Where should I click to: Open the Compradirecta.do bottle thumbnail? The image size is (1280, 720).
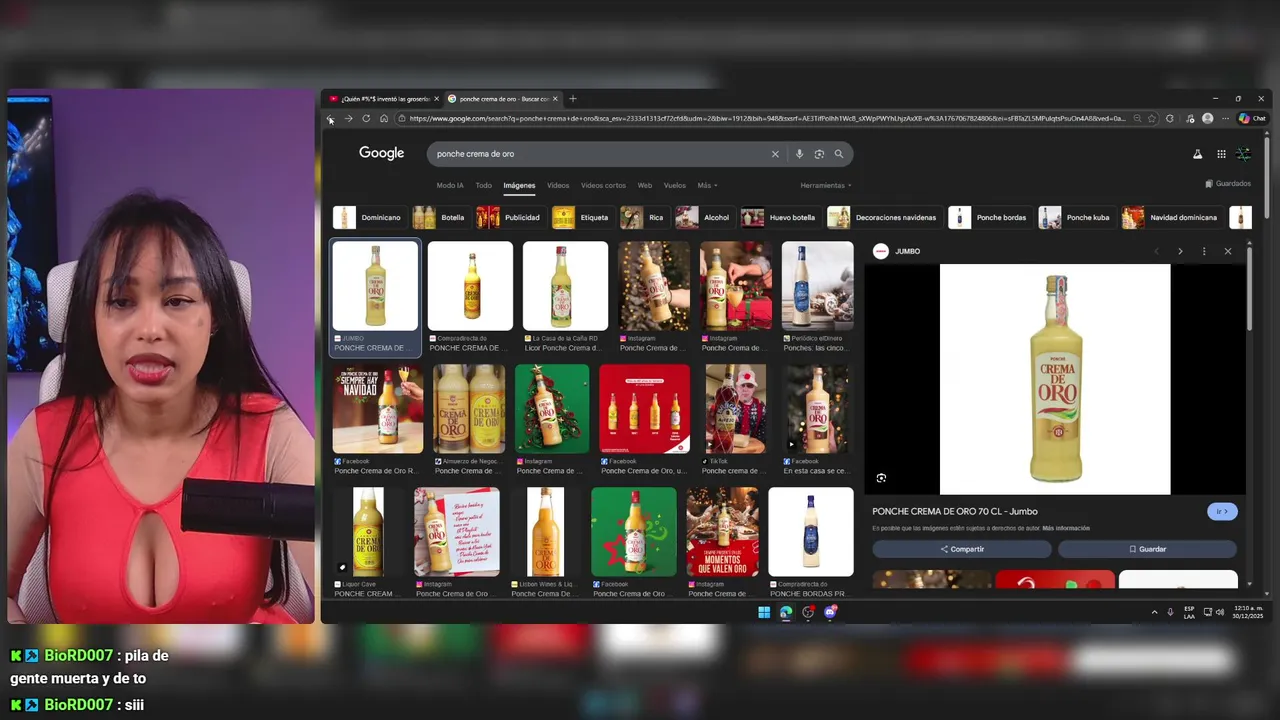(470, 286)
